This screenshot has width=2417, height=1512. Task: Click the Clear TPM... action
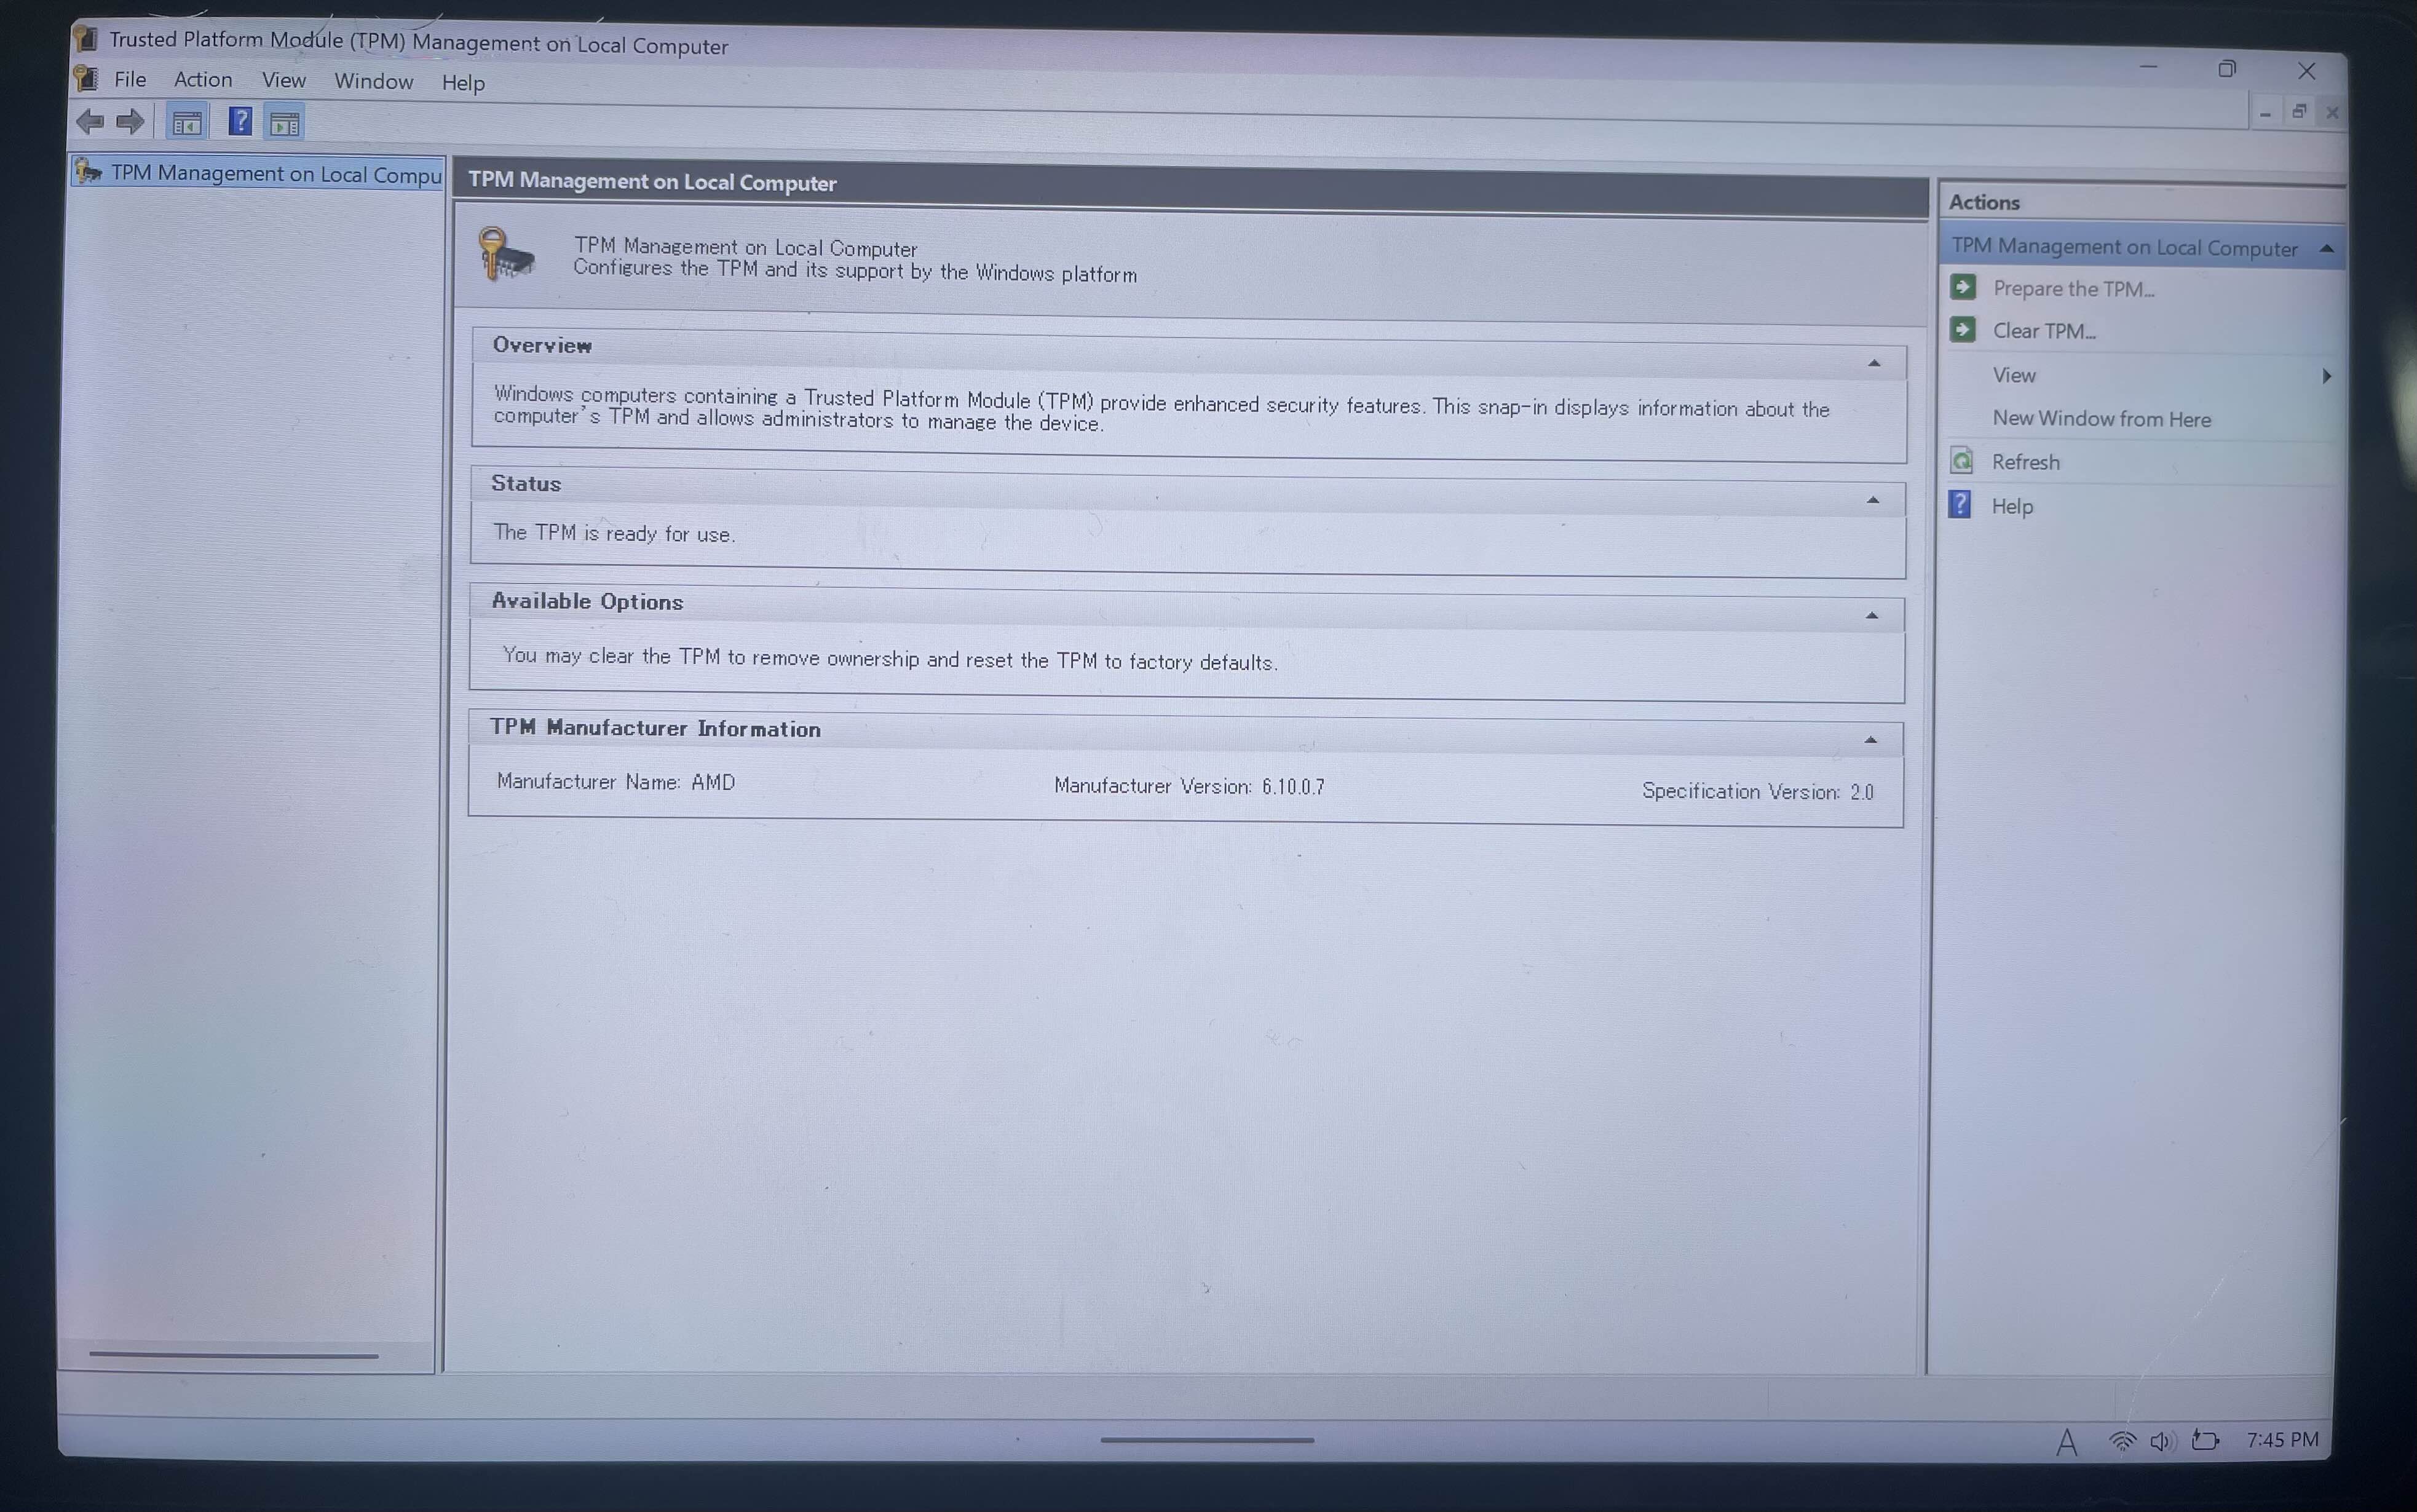[2043, 331]
